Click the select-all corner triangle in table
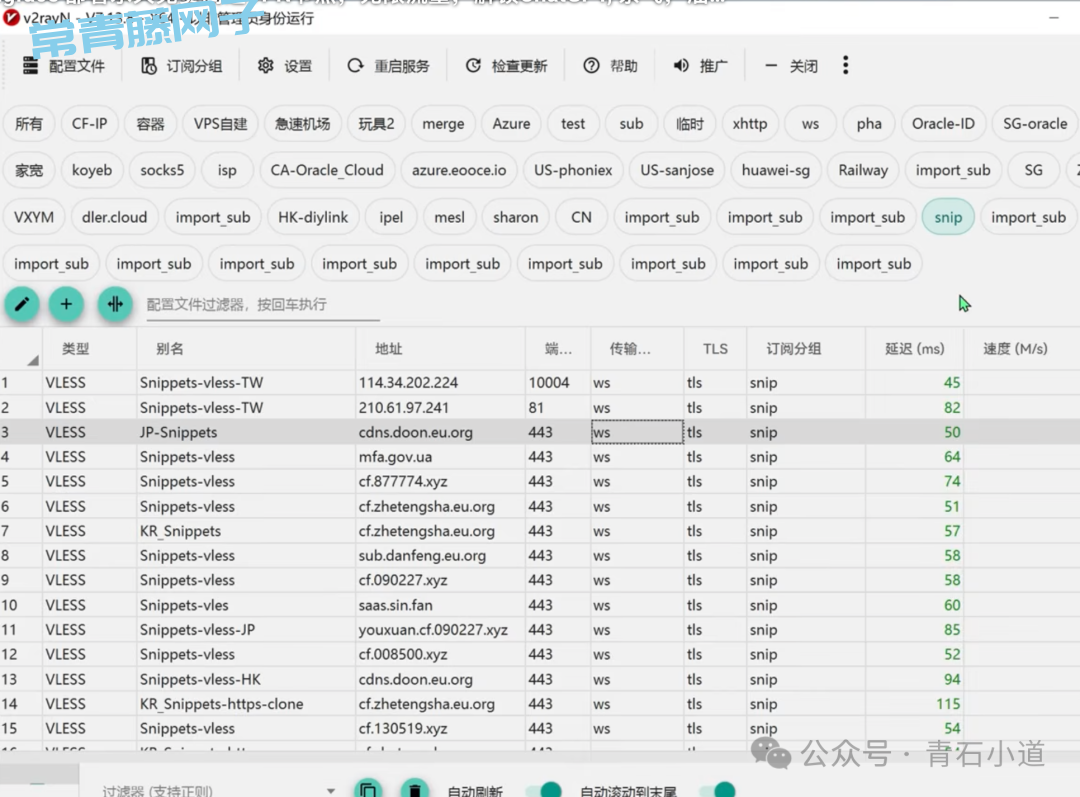 (x=33, y=360)
